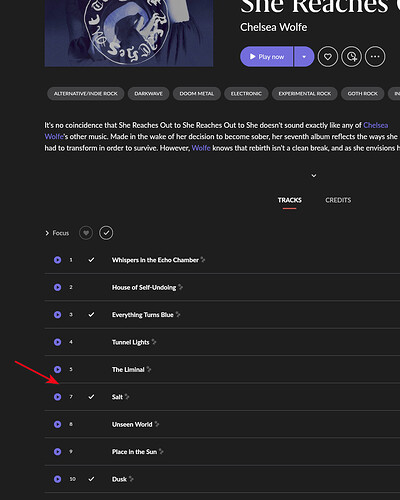Play track 1 Whispers in the Echo Chamber
The width and height of the screenshot is (400, 500).
pyautogui.click(x=58, y=260)
